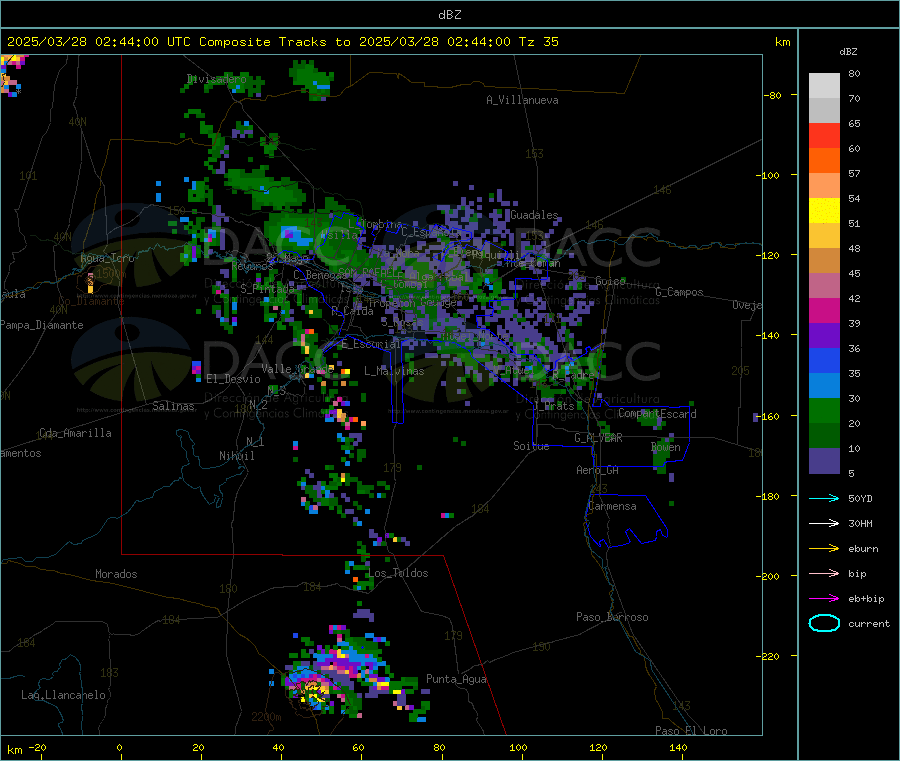Click the Aero_GA location label
This screenshot has height=761, width=900.
(598, 470)
